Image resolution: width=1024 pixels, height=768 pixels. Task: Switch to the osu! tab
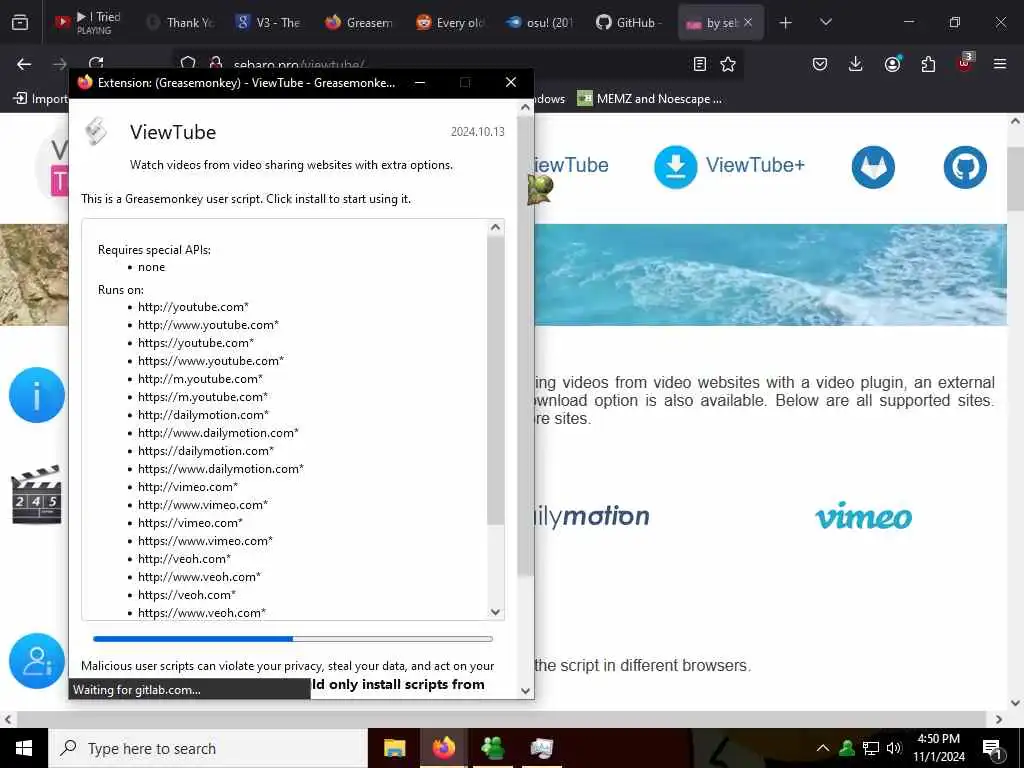point(539,22)
